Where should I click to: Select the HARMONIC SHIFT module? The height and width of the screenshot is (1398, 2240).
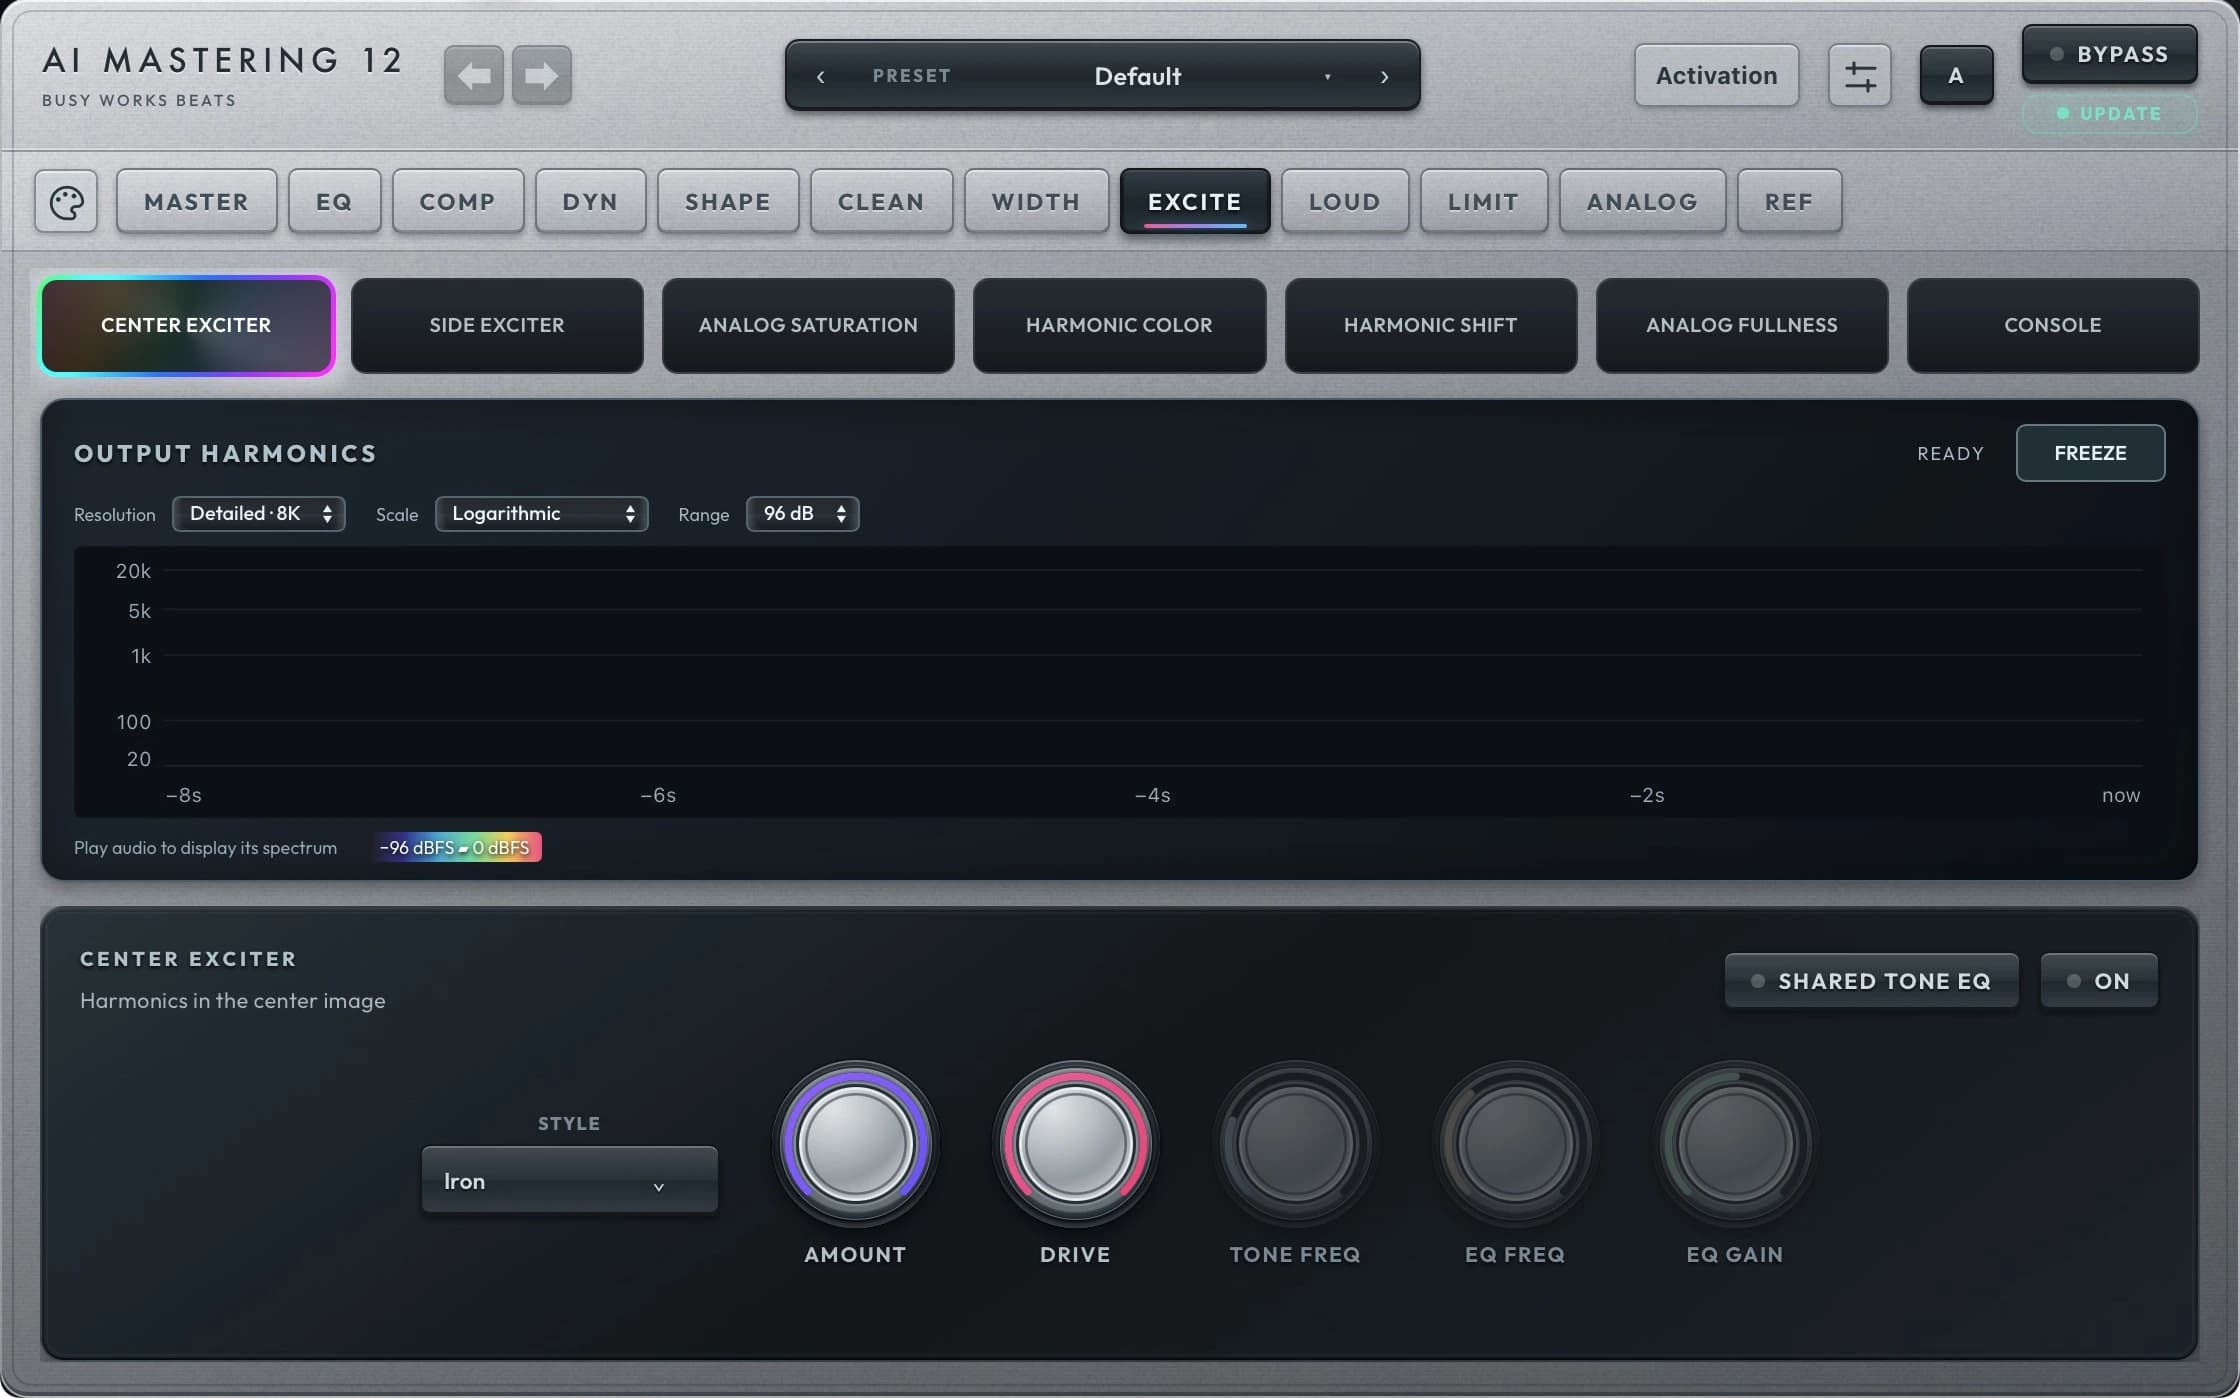click(1430, 325)
